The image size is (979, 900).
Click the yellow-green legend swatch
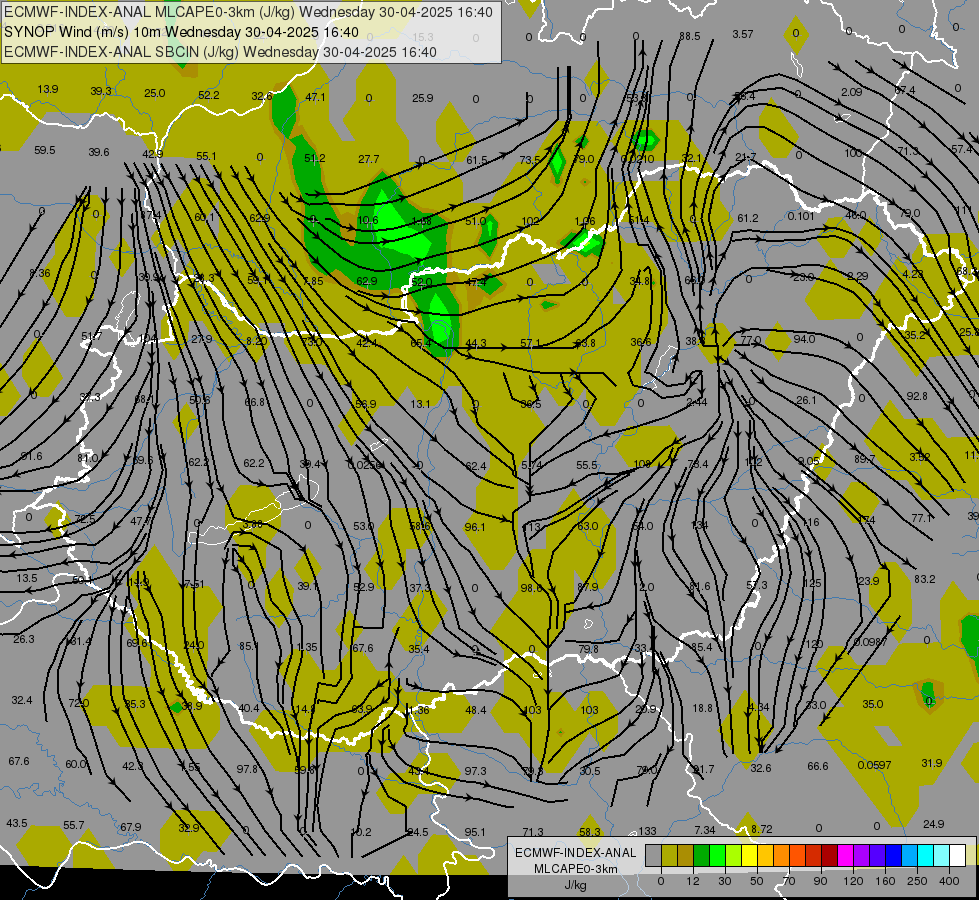point(733,856)
